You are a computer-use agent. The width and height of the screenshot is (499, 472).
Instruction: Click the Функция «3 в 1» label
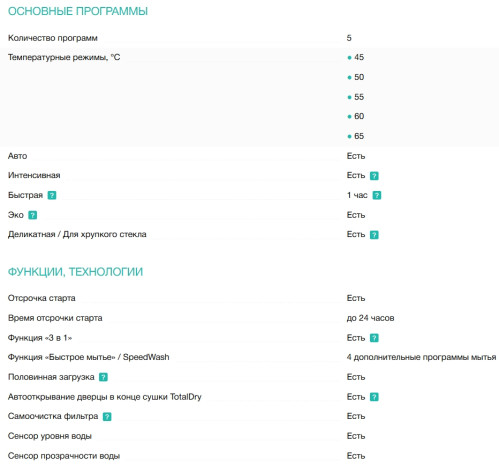tap(40, 338)
